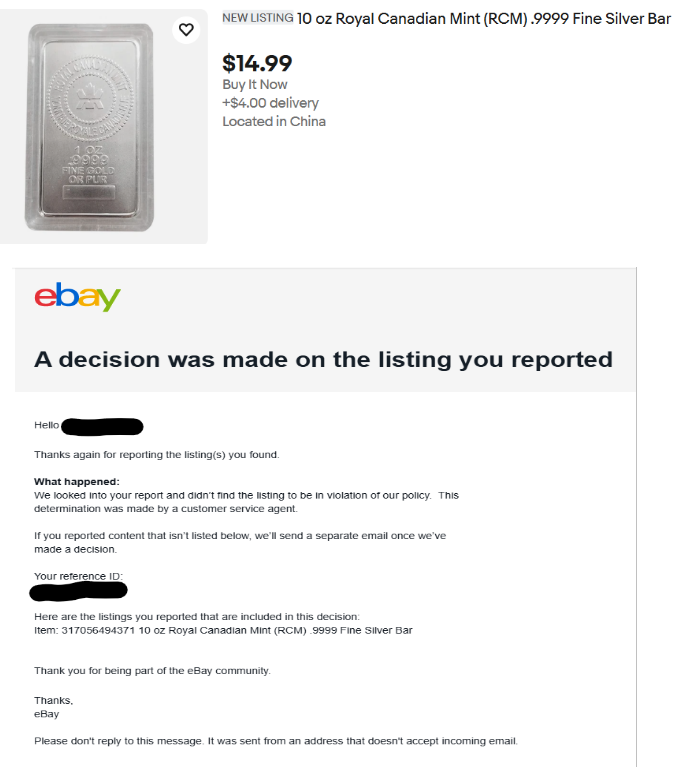Viewport: 681px width, 767px height.
Task: Click the item number 317056494371 line
Action: click(223, 631)
